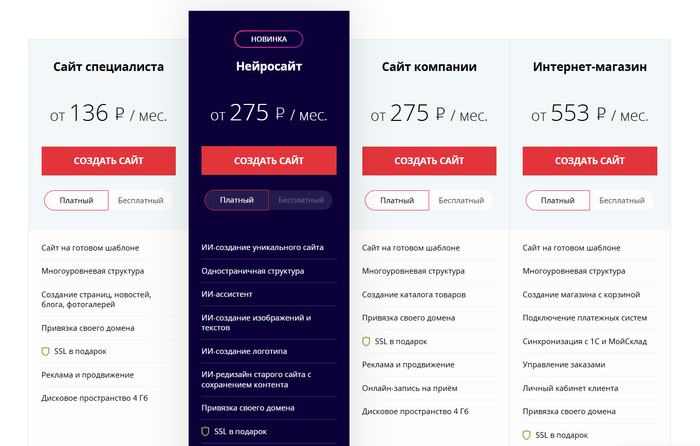Click the Интернет-магазин plan heading
The height and width of the screenshot is (446, 700).
[590, 67]
